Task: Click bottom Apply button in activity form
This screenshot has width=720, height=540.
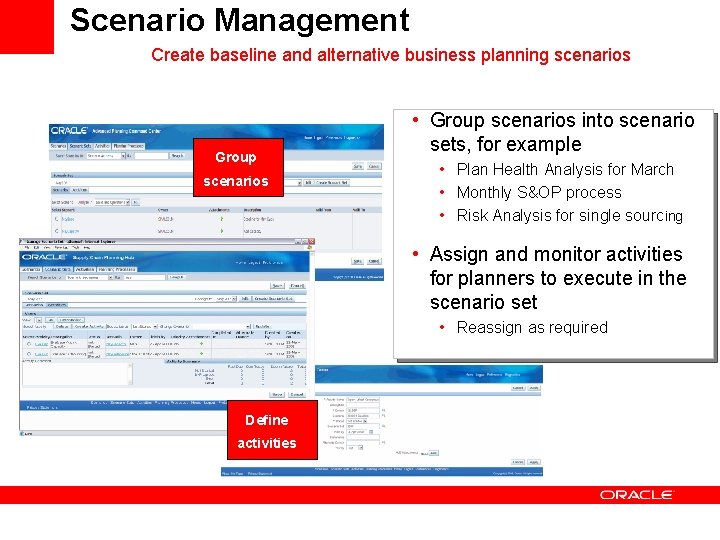Action: (x=534, y=462)
